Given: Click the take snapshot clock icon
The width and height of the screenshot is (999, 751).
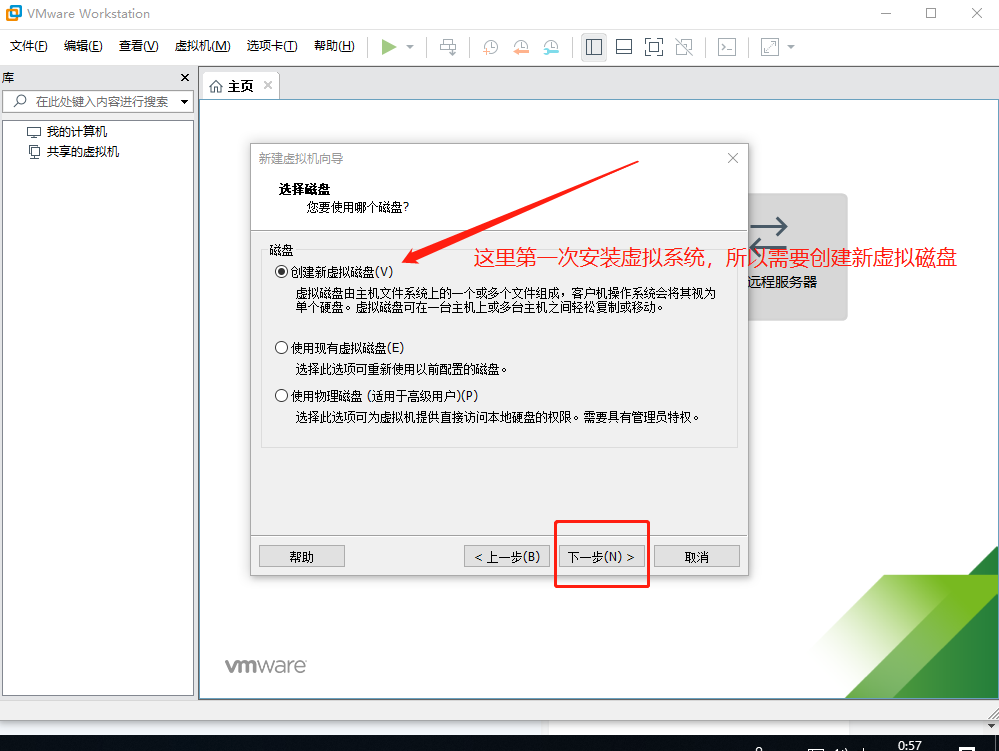Looking at the screenshot, I should coord(491,46).
